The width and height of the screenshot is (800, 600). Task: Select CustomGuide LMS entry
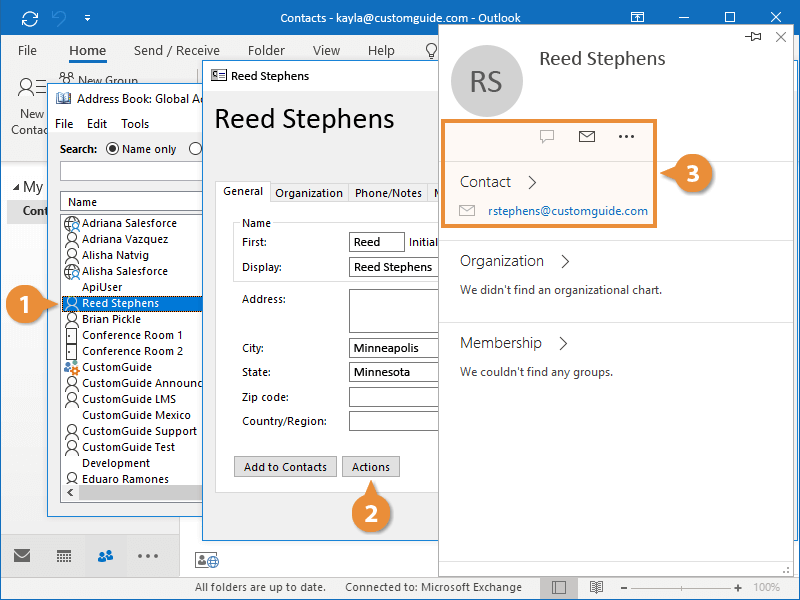click(x=129, y=399)
